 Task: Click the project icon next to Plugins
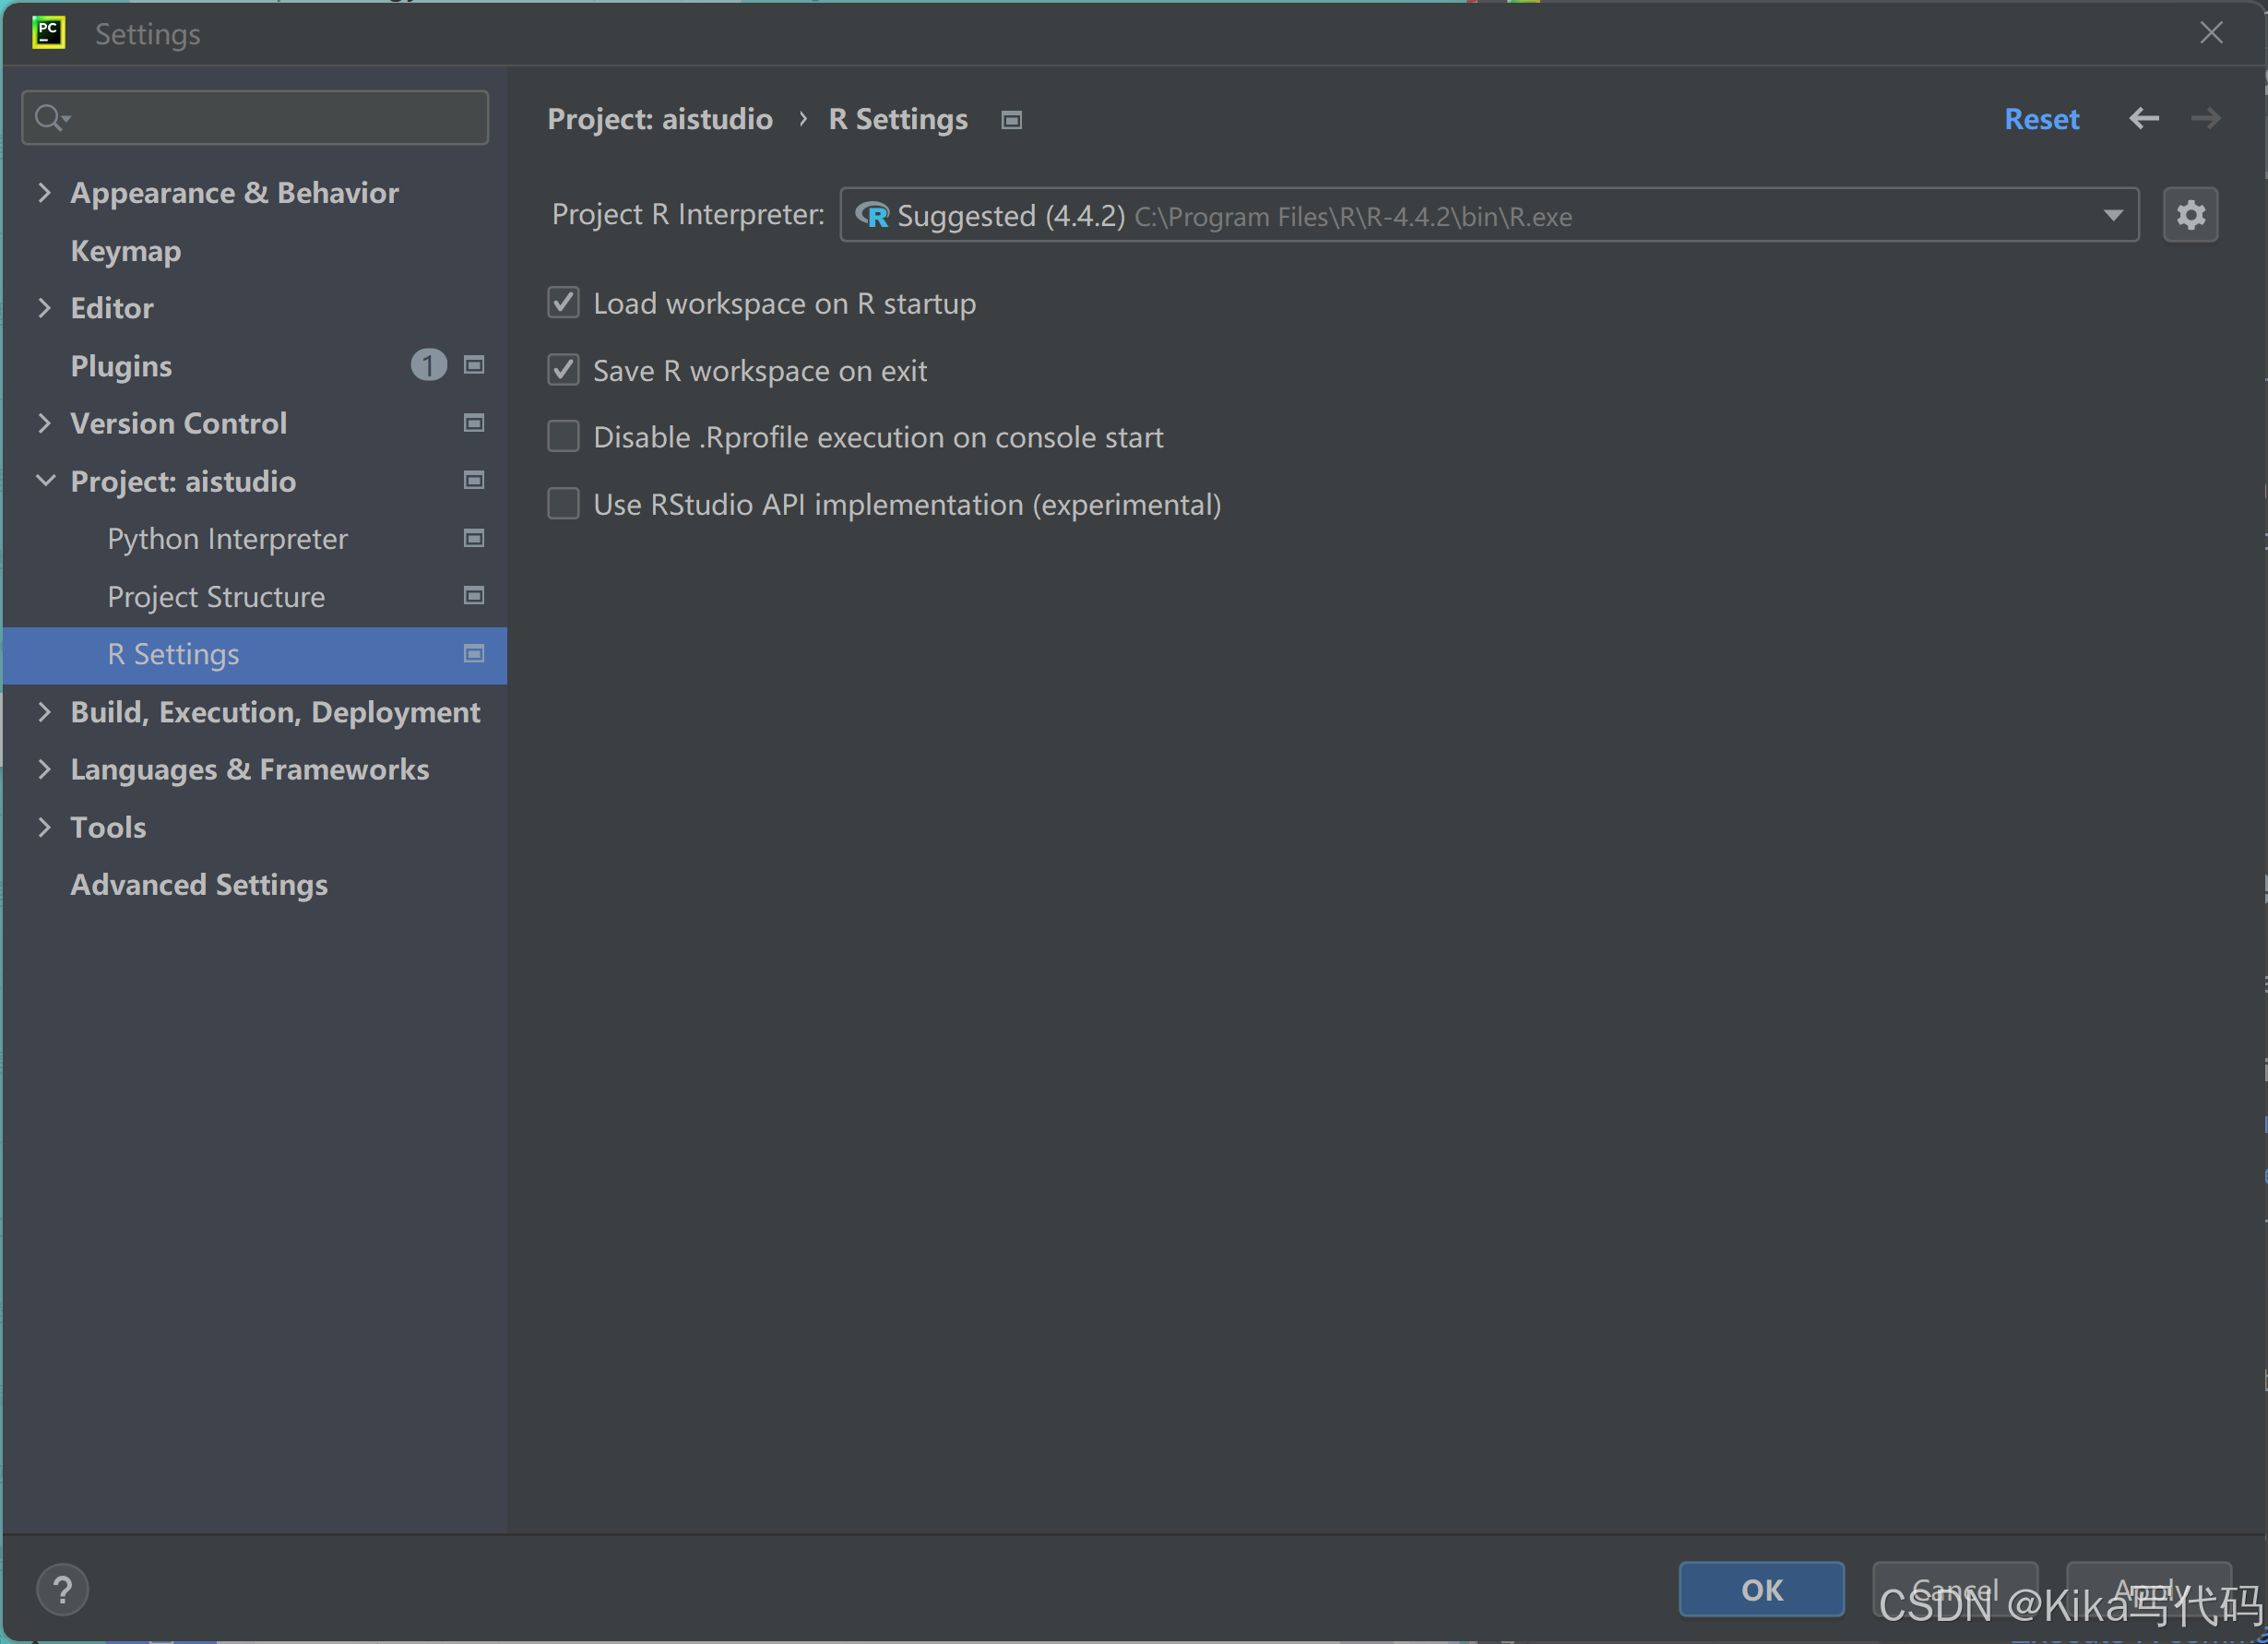coord(474,365)
